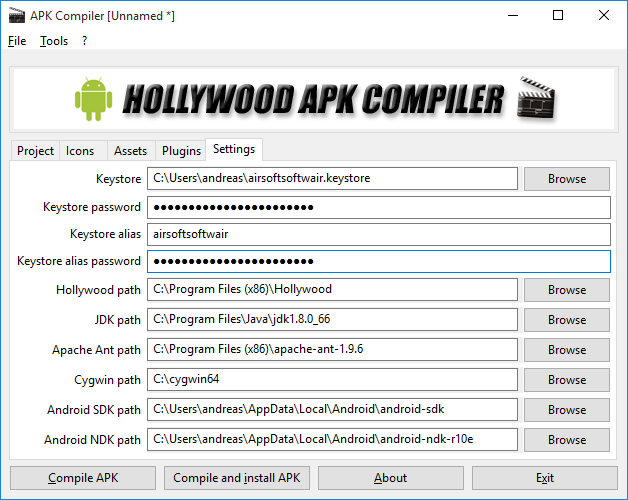Switch to the Project tab

(x=35, y=151)
